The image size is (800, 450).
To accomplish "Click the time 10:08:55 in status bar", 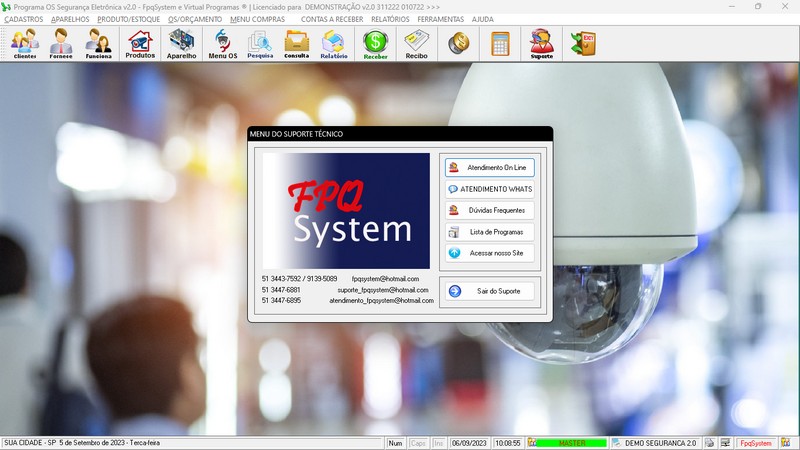I will (508, 443).
